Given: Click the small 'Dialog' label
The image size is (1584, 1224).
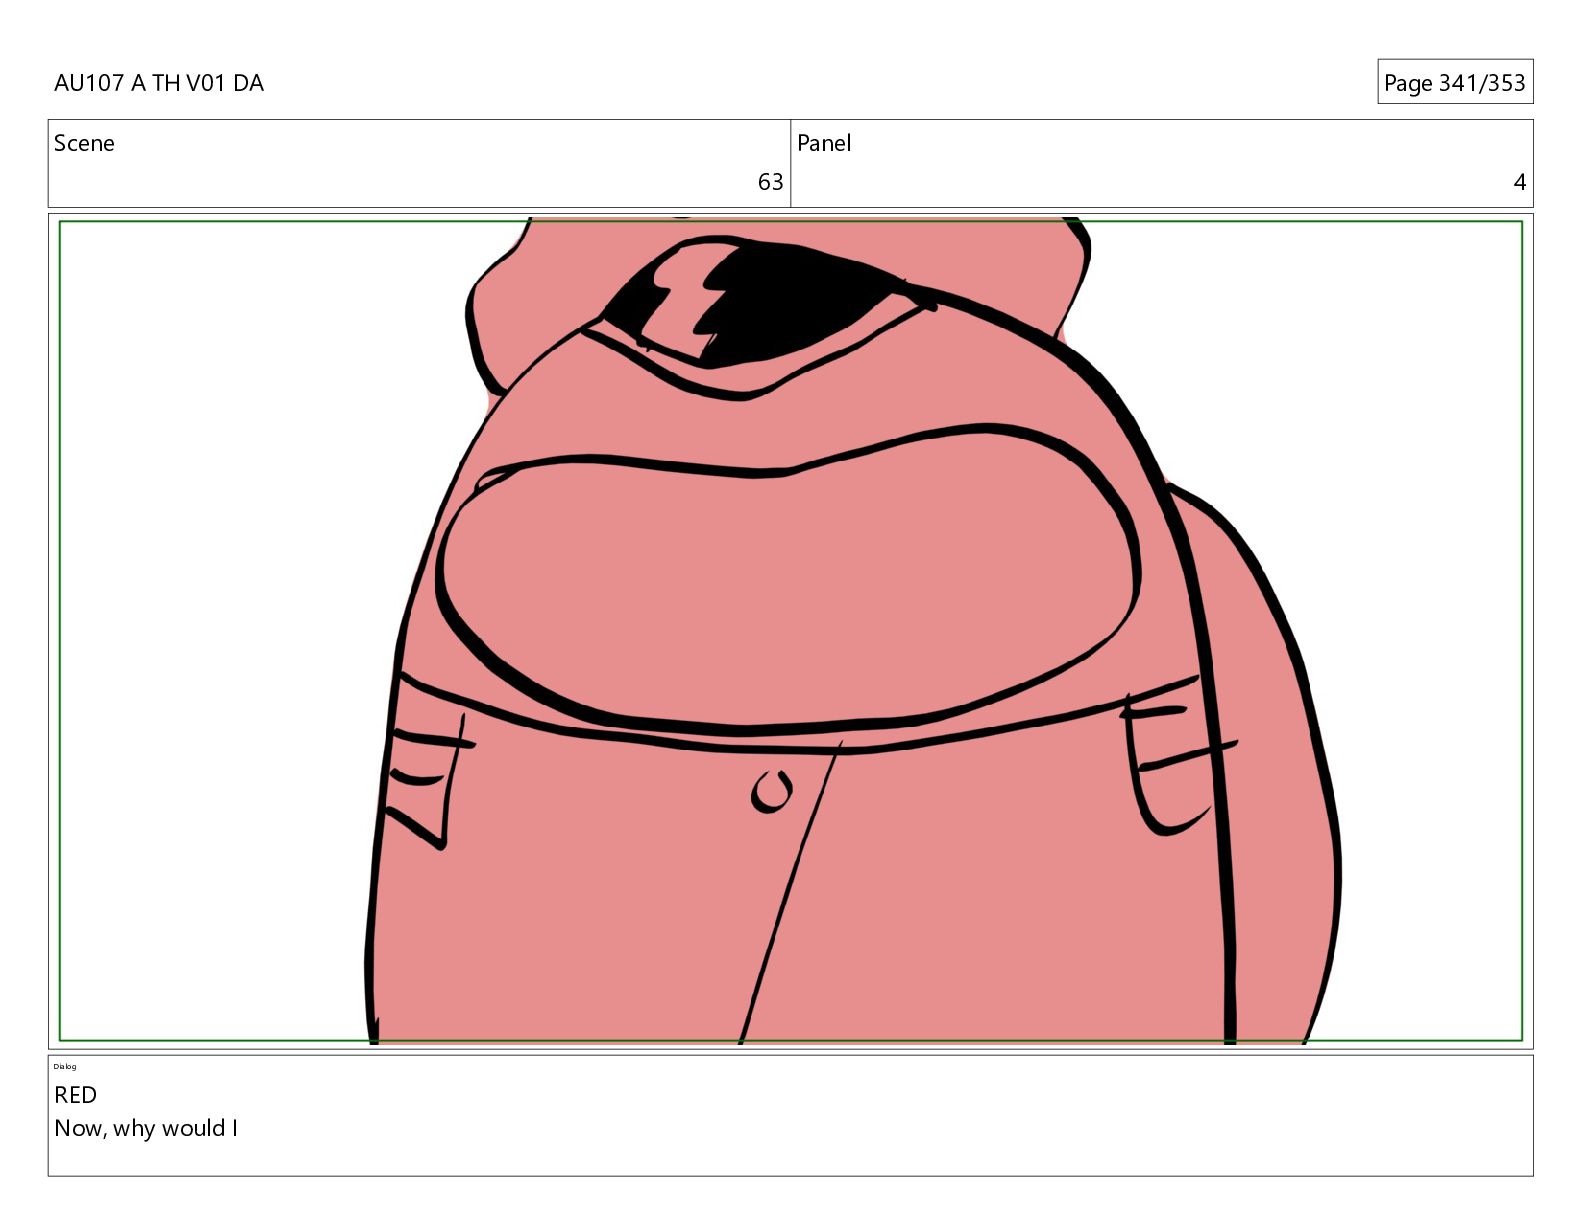Looking at the screenshot, I should [x=65, y=1066].
